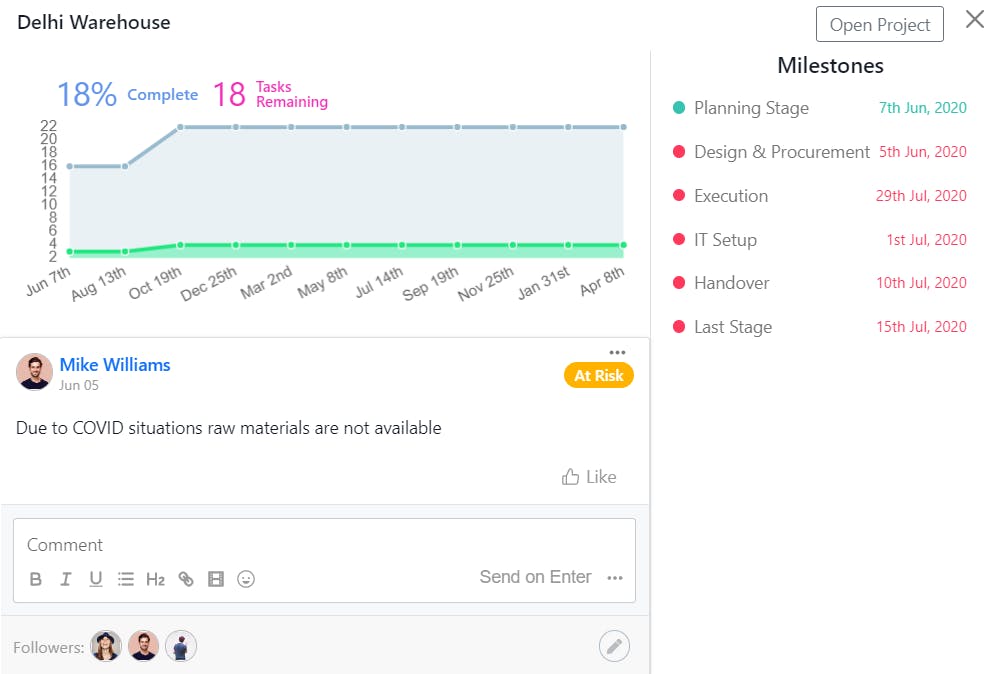
Task: Edit followers with pencil icon
Action: click(x=615, y=646)
